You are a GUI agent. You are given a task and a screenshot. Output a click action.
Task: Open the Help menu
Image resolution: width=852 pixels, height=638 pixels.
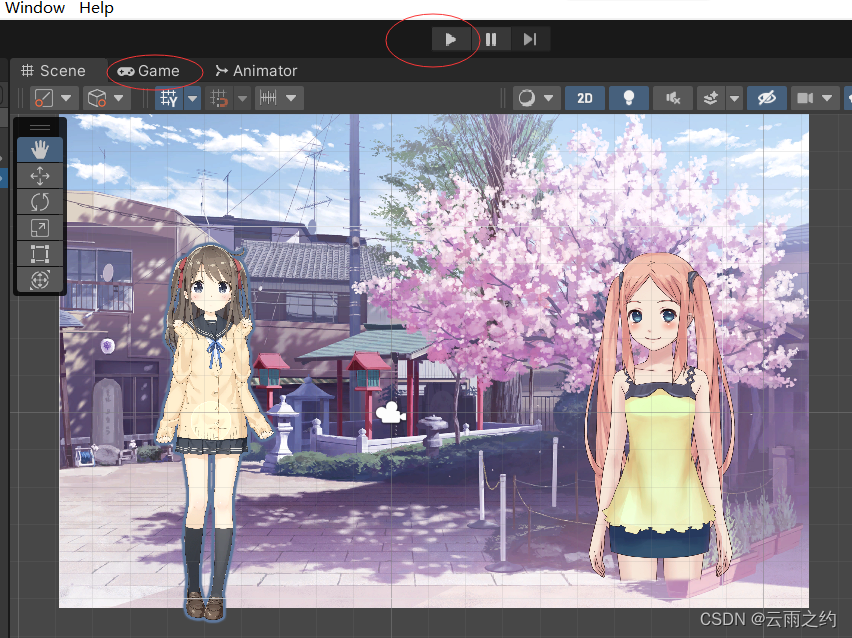tap(96, 8)
